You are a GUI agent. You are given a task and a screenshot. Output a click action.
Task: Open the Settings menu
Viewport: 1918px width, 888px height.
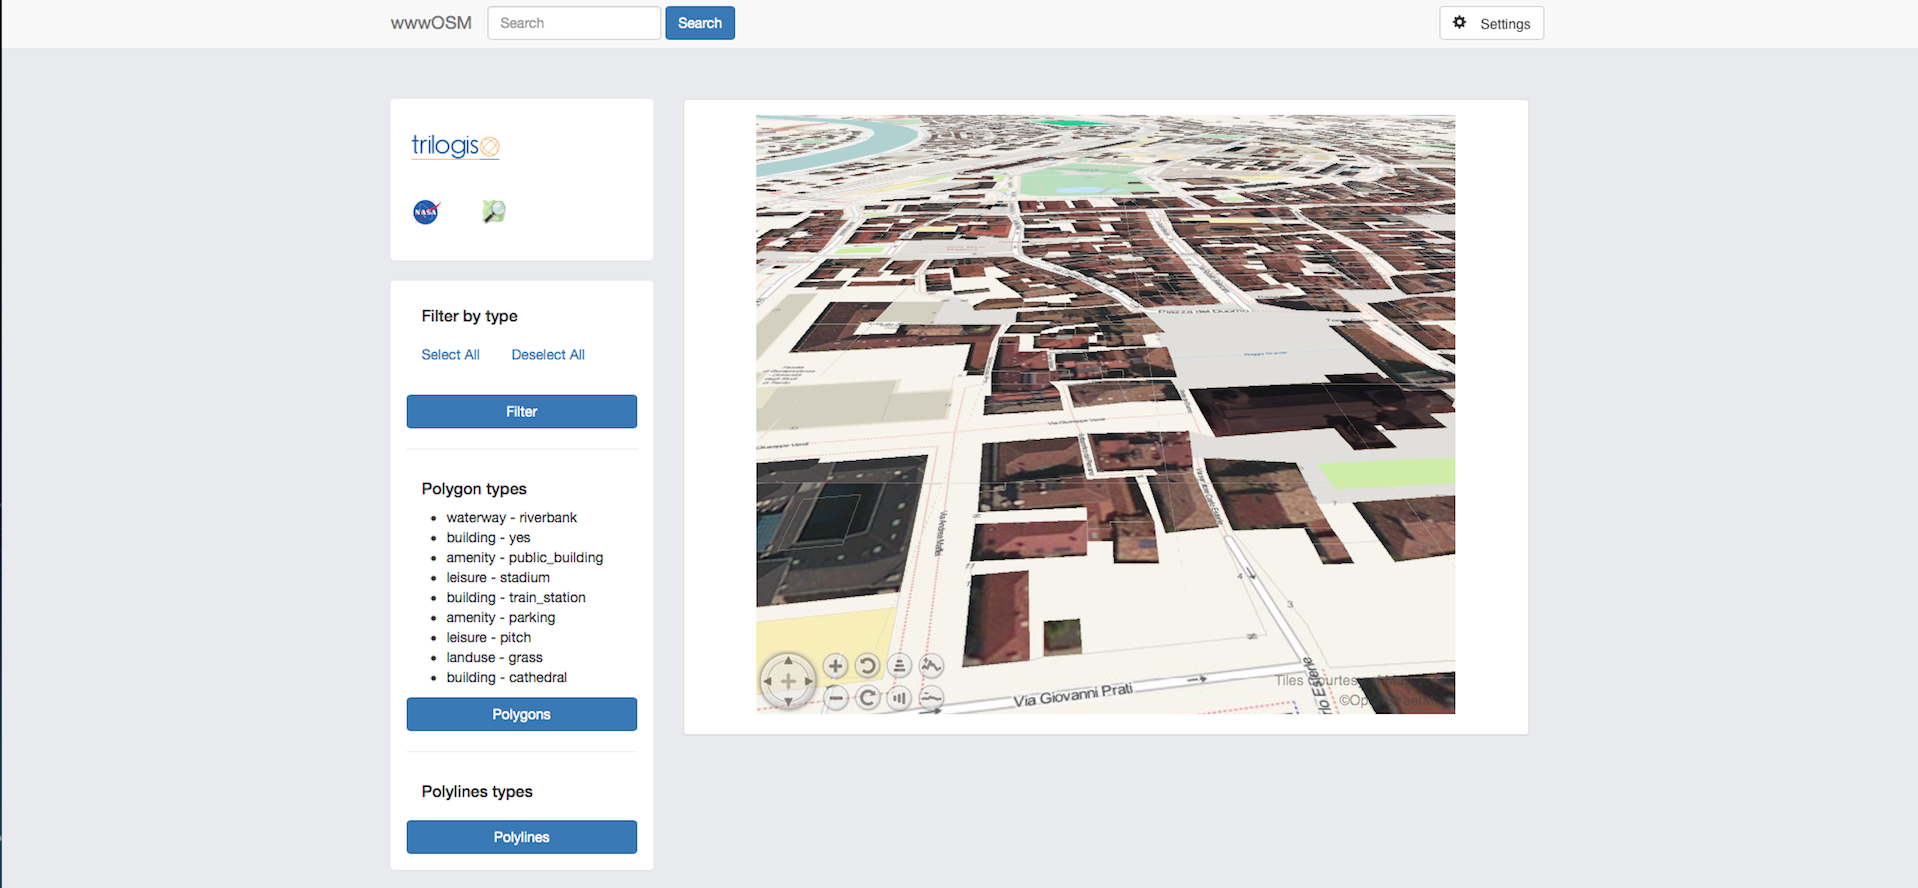1491,23
